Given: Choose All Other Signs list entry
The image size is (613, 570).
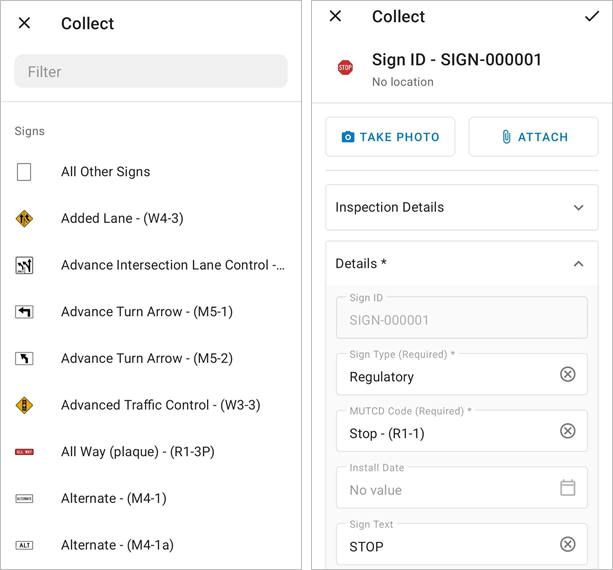Looking at the screenshot, I should [151, 172].
